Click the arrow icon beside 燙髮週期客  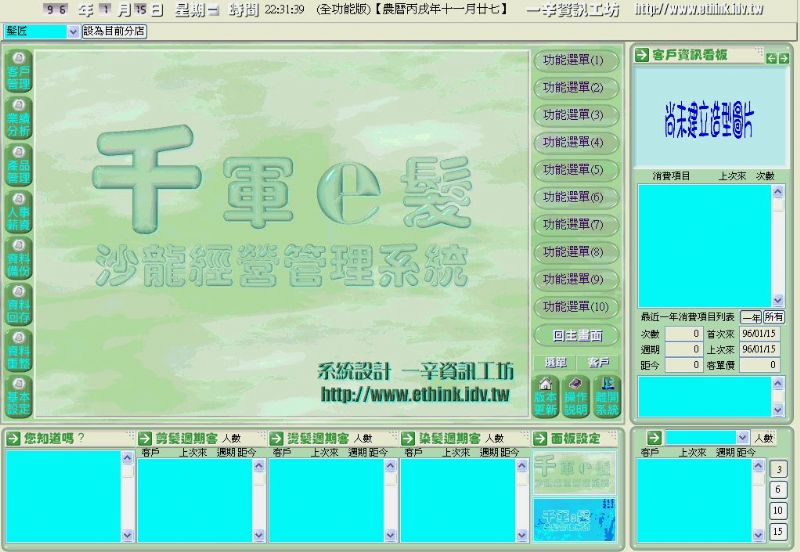tap(276, 438)
